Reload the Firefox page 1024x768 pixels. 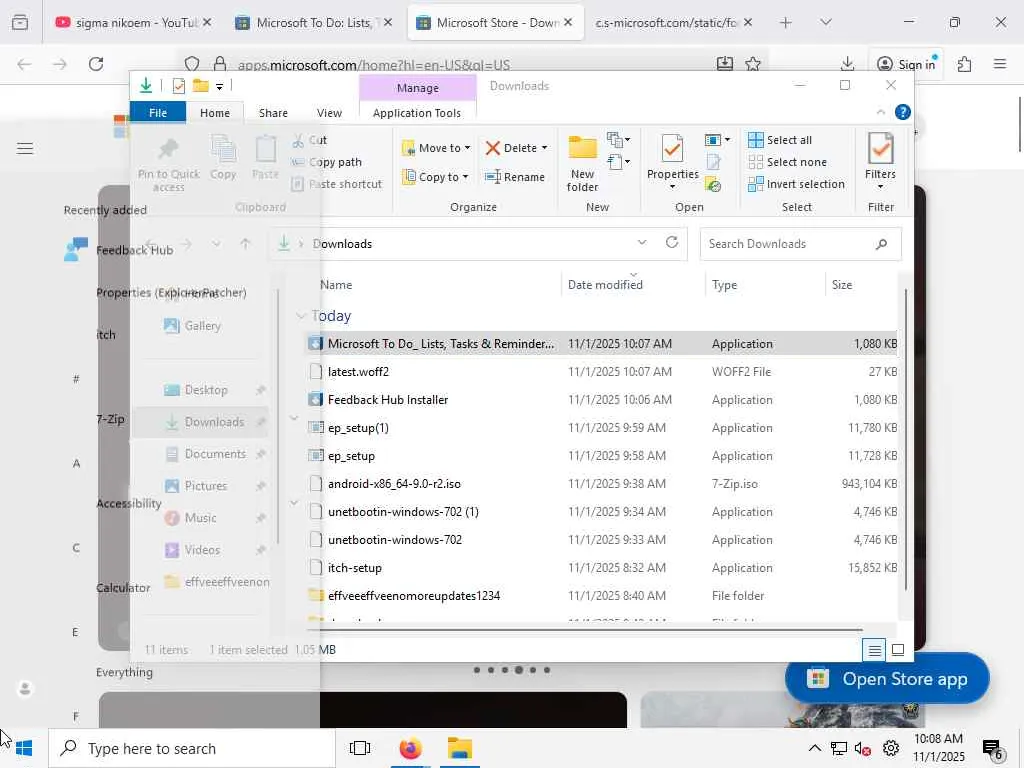point(96,63)
